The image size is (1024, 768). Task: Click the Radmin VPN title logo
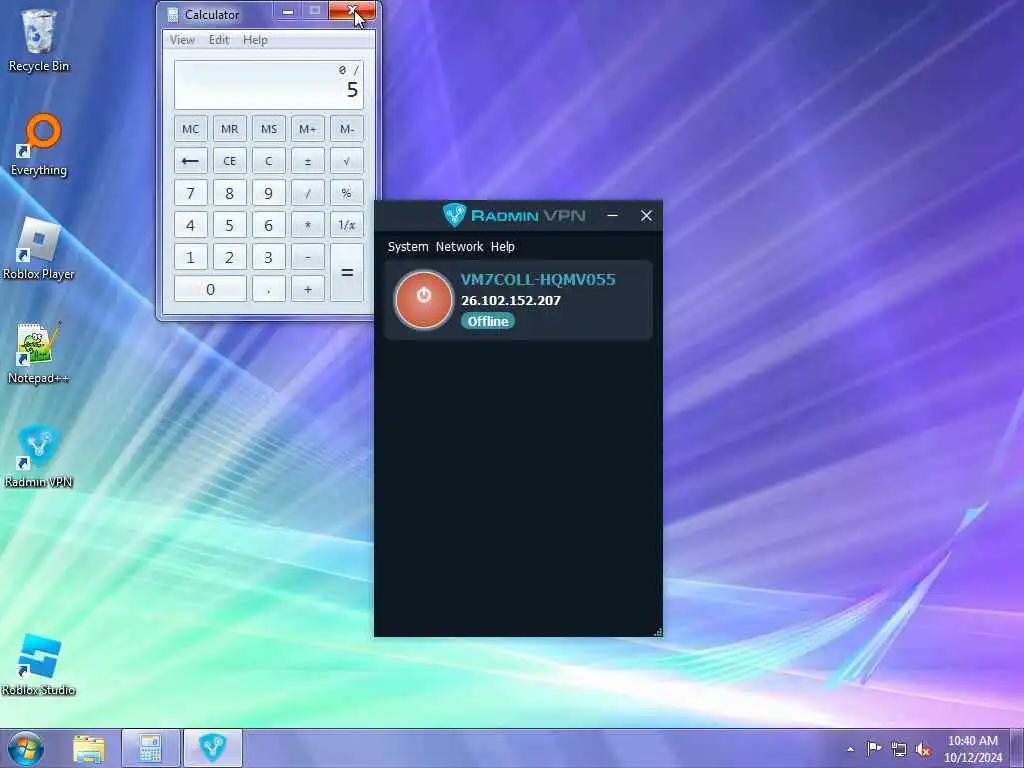click(514, 215)
